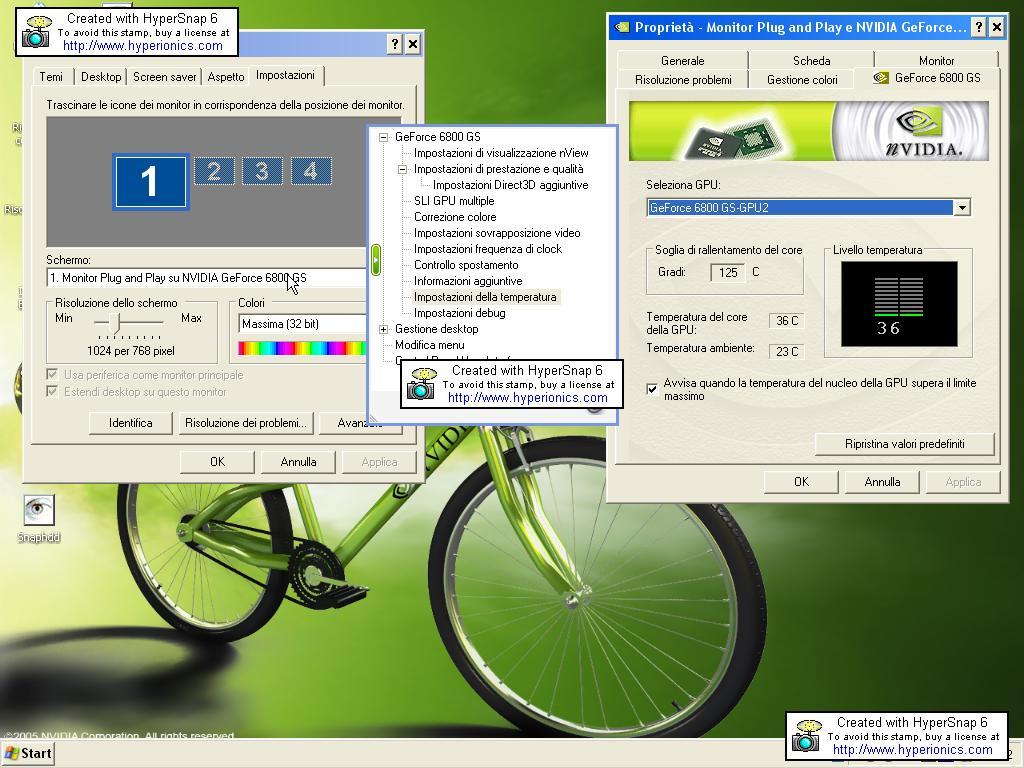The width and height of the screenshot is (1024, 768).
Task: Select the 'GeForce 6800 GS' root tree label
Action: pos(437,137)
